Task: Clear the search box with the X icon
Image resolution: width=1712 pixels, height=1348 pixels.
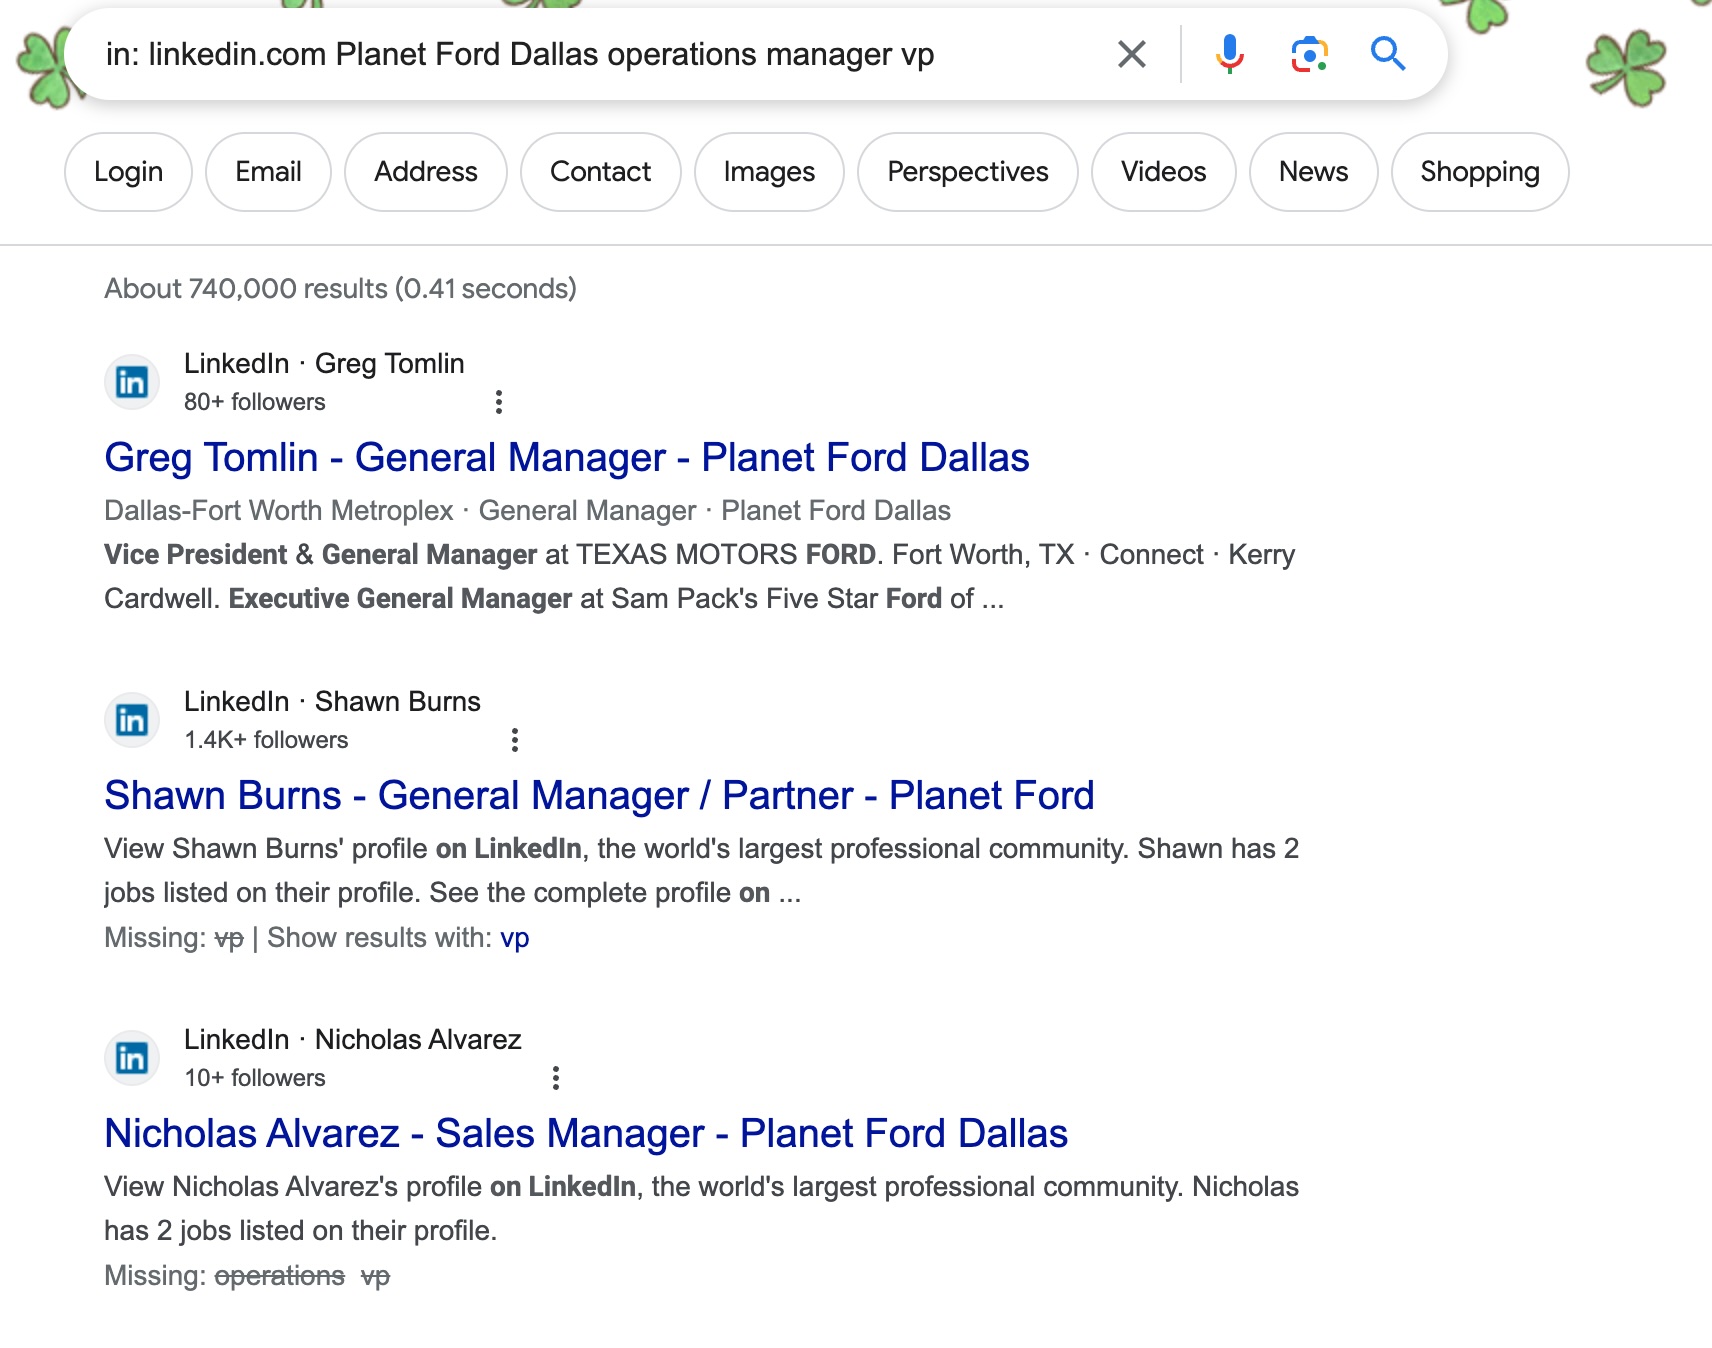Action: [1131, 54]
